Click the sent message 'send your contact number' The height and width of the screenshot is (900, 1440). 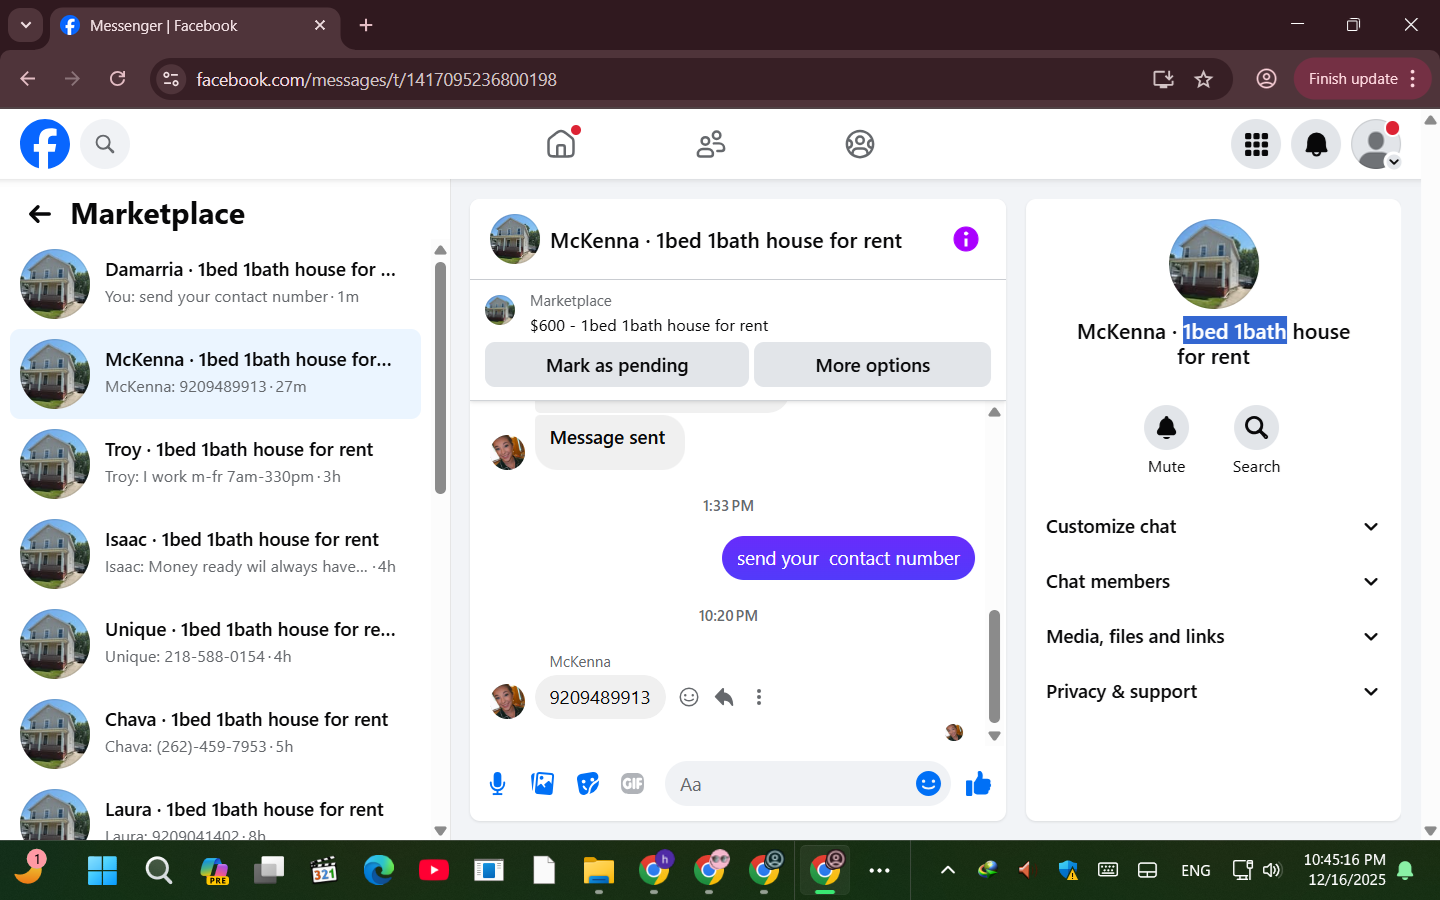(x=848, y=558)
